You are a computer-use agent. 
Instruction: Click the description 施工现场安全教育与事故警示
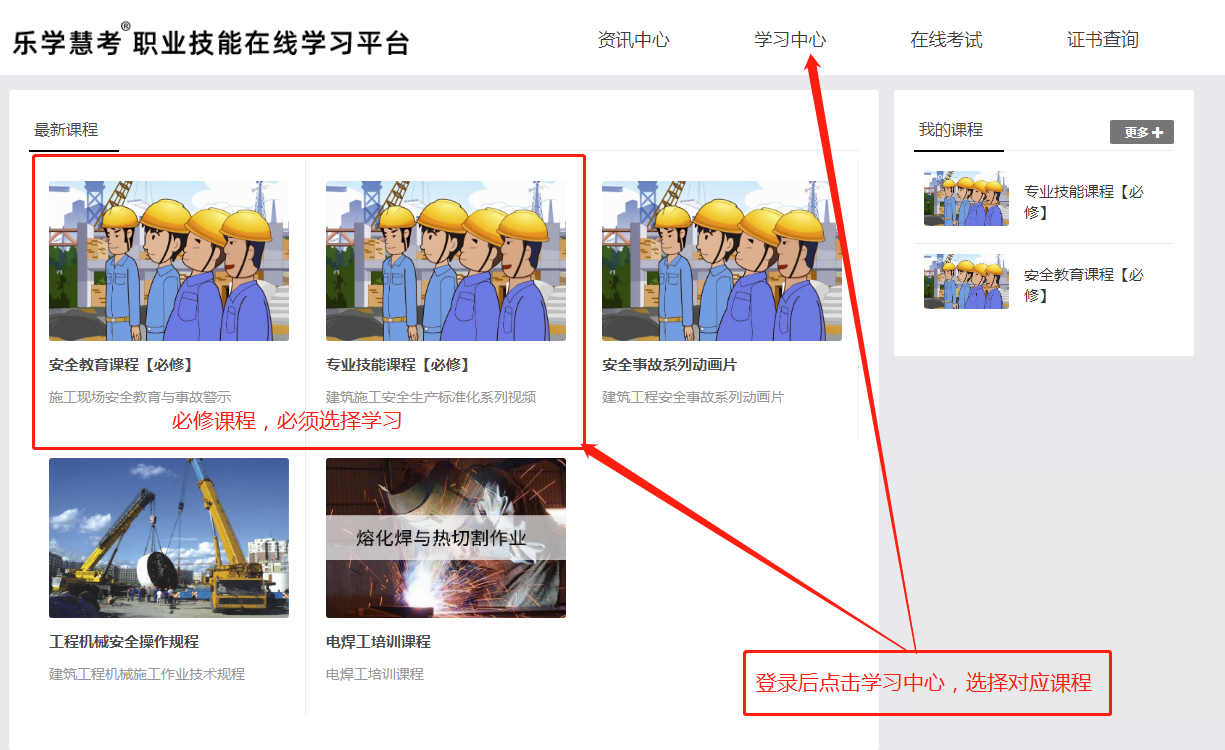[140, 397]
